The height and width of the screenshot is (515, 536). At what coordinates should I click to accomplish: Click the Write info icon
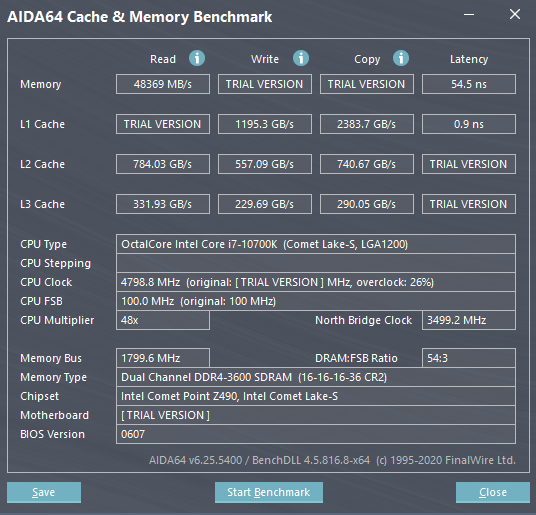301,58
